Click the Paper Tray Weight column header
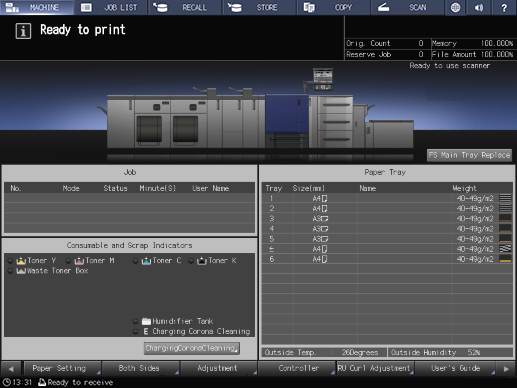 (464, 188)
